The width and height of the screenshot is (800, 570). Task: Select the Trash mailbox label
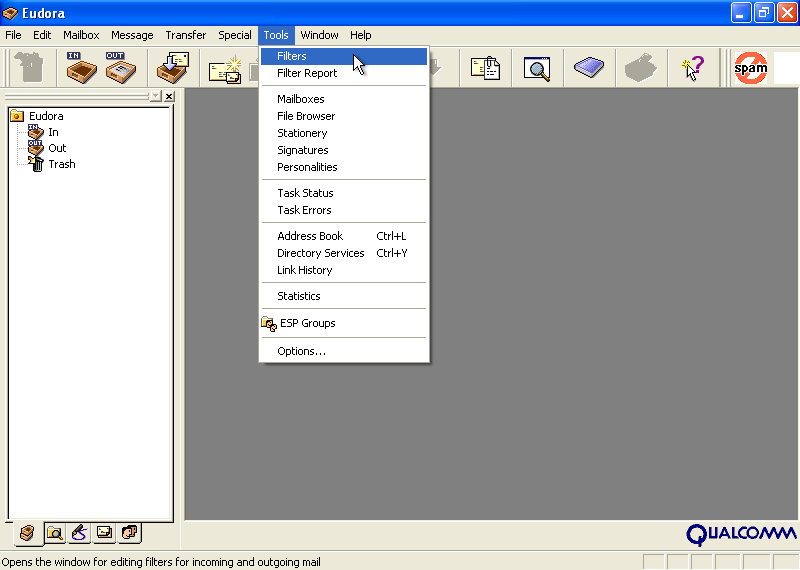62,164
